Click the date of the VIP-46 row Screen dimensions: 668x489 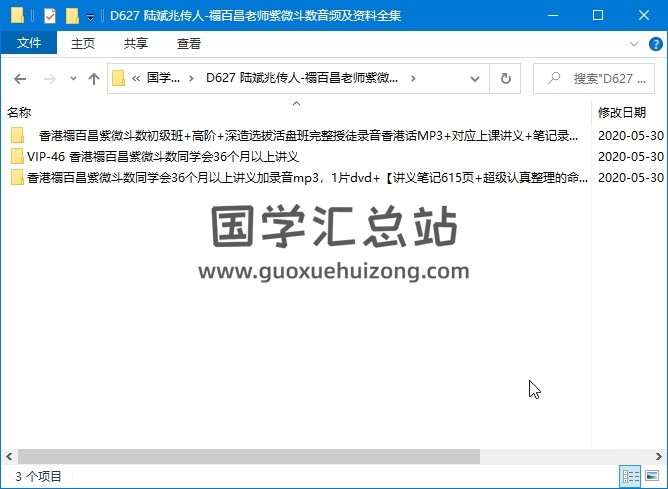(631, 156)
